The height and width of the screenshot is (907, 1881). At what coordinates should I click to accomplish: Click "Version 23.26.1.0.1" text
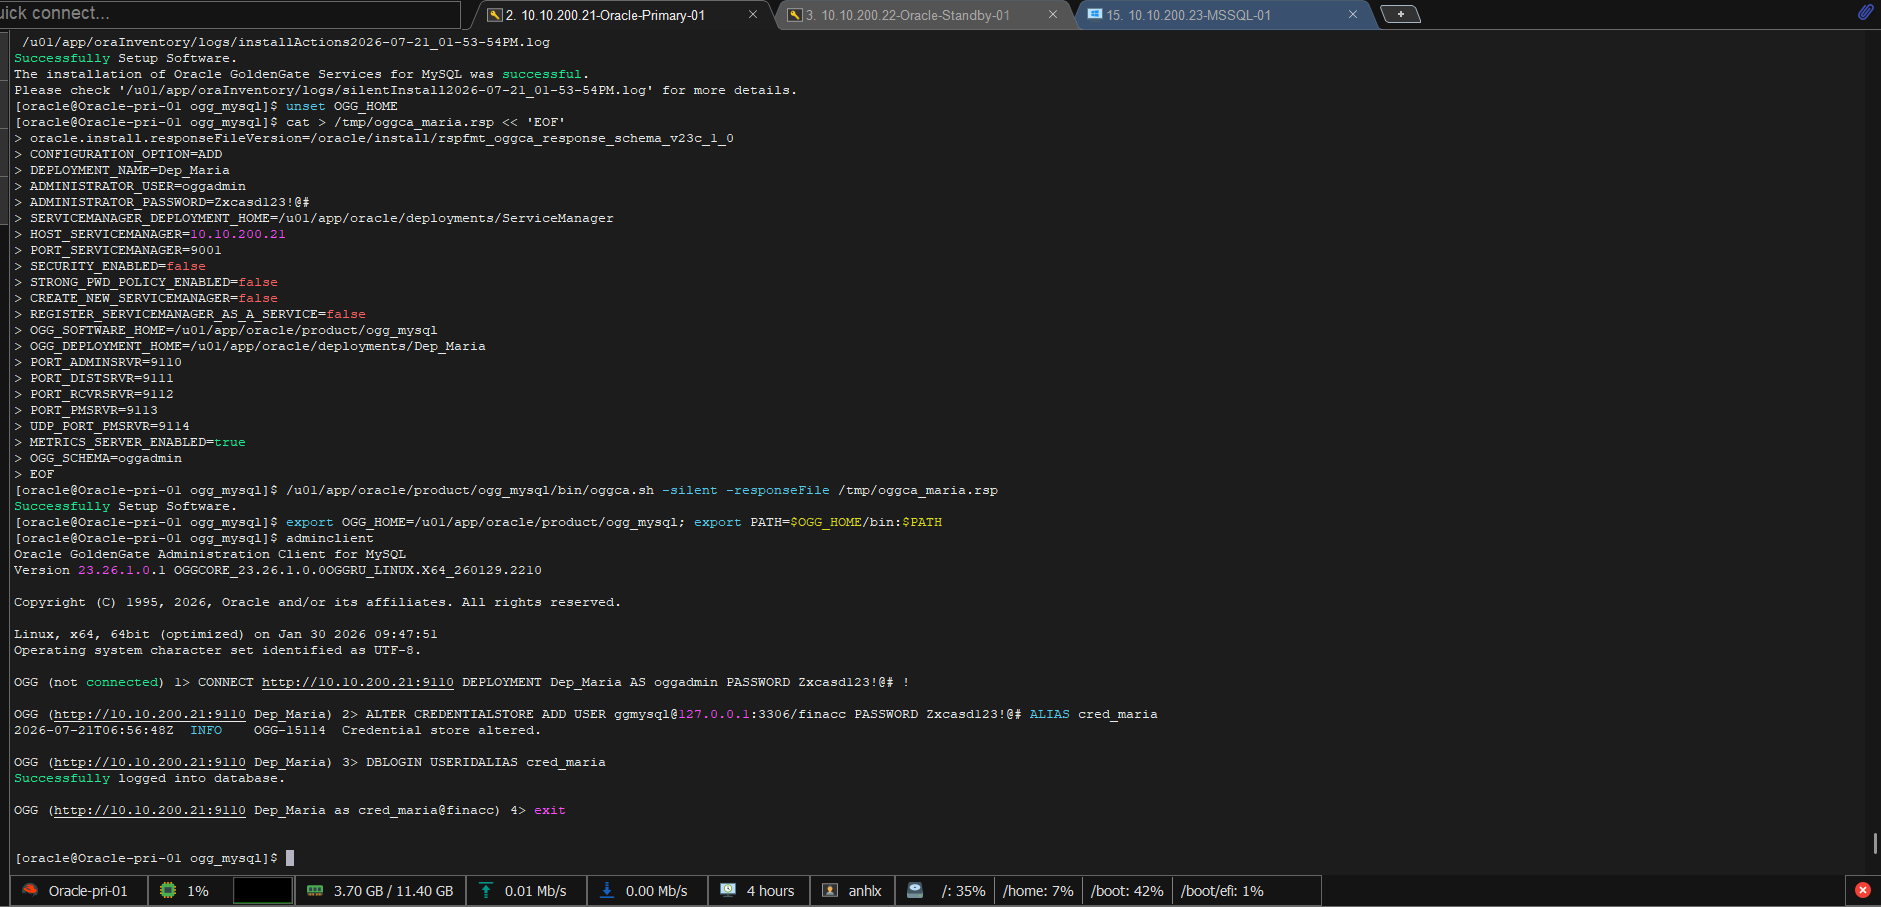point(90,570)
